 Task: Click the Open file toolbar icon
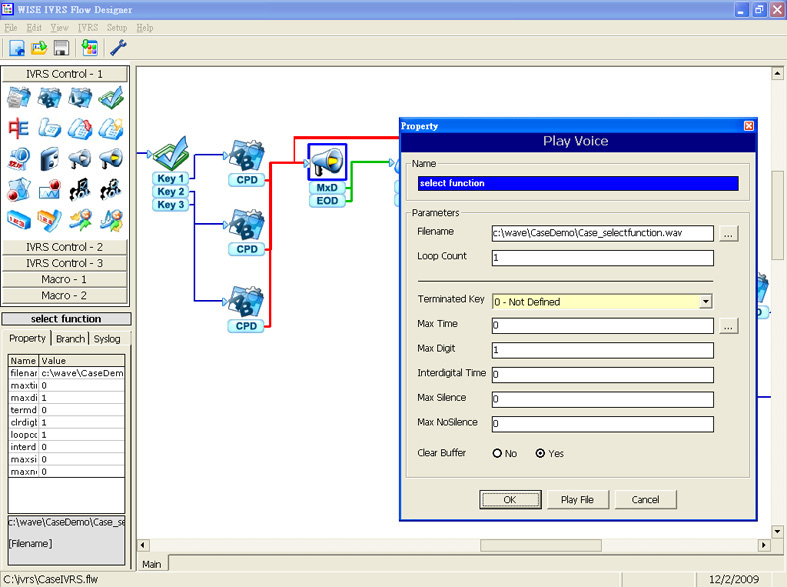[39, 48]
